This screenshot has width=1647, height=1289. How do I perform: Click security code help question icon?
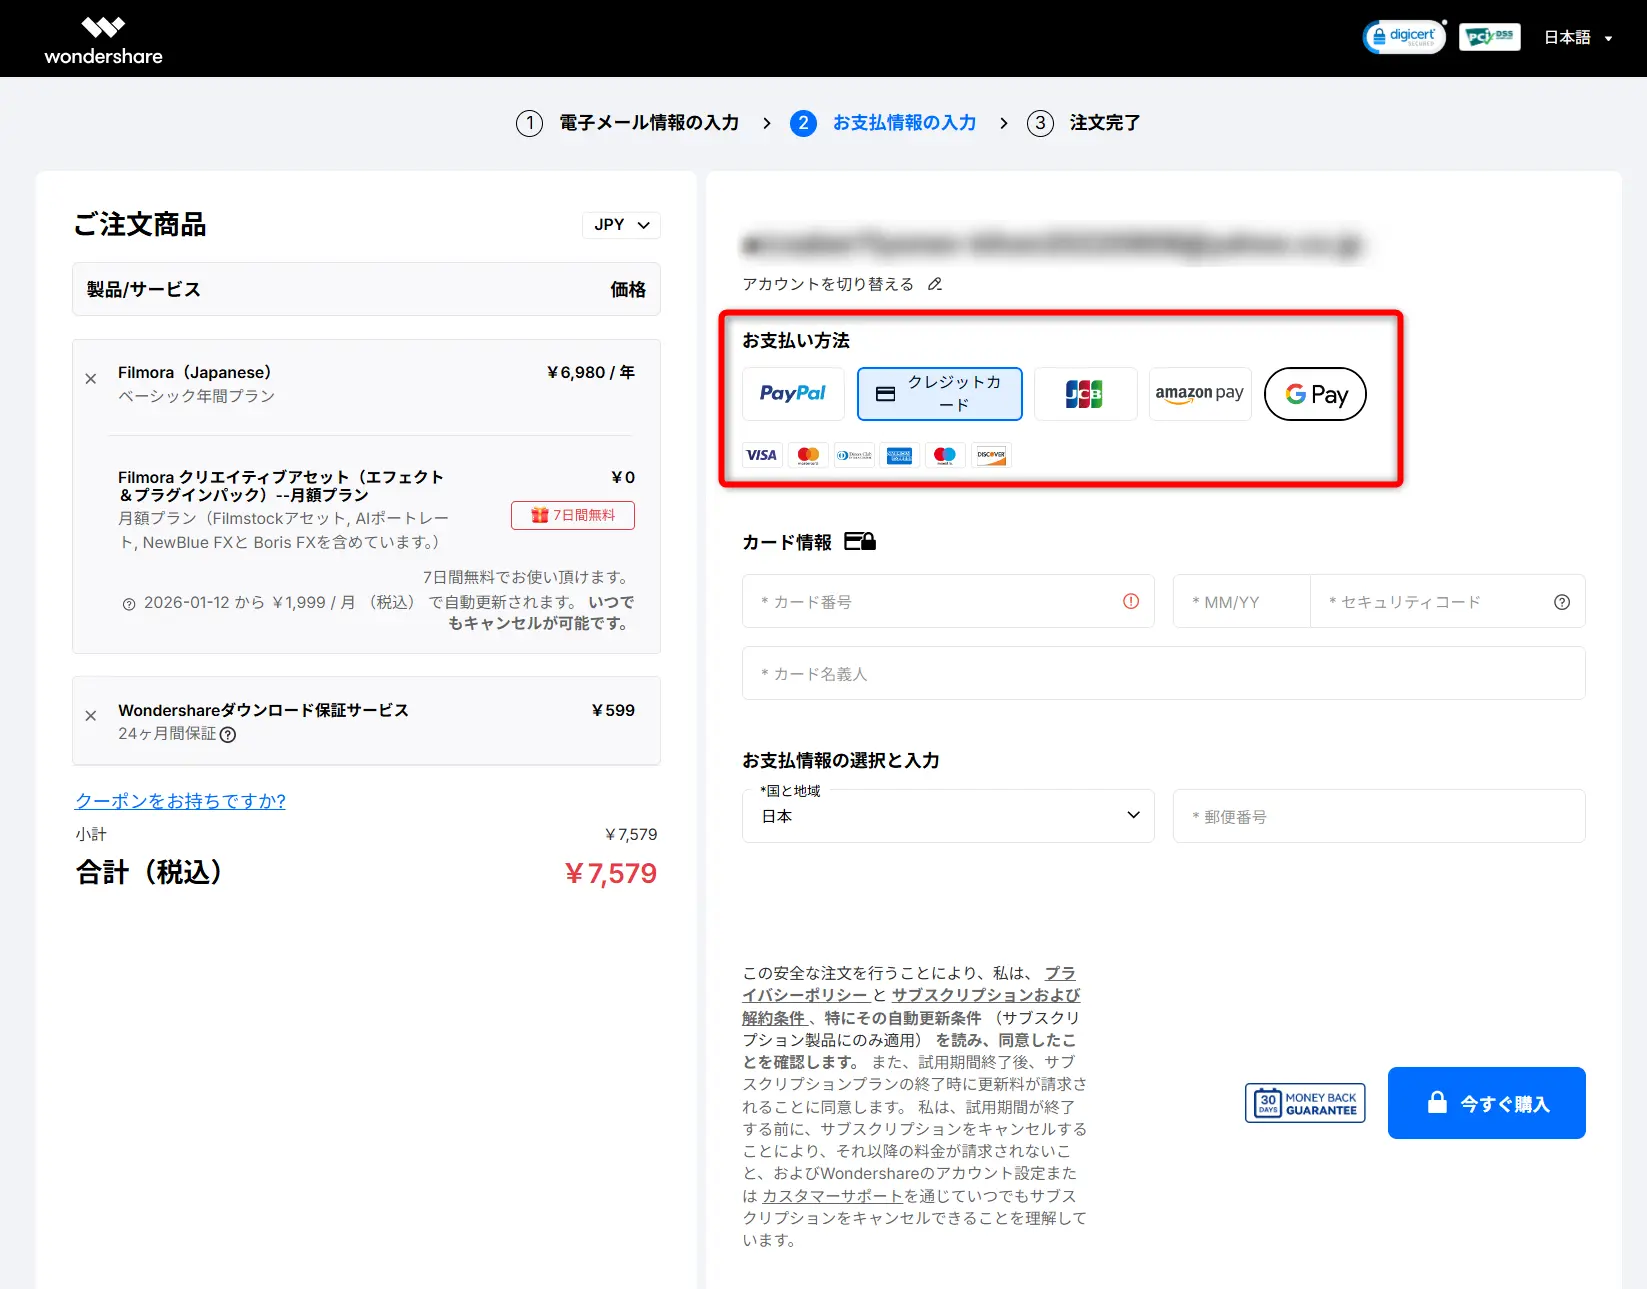pos(1561,602)
